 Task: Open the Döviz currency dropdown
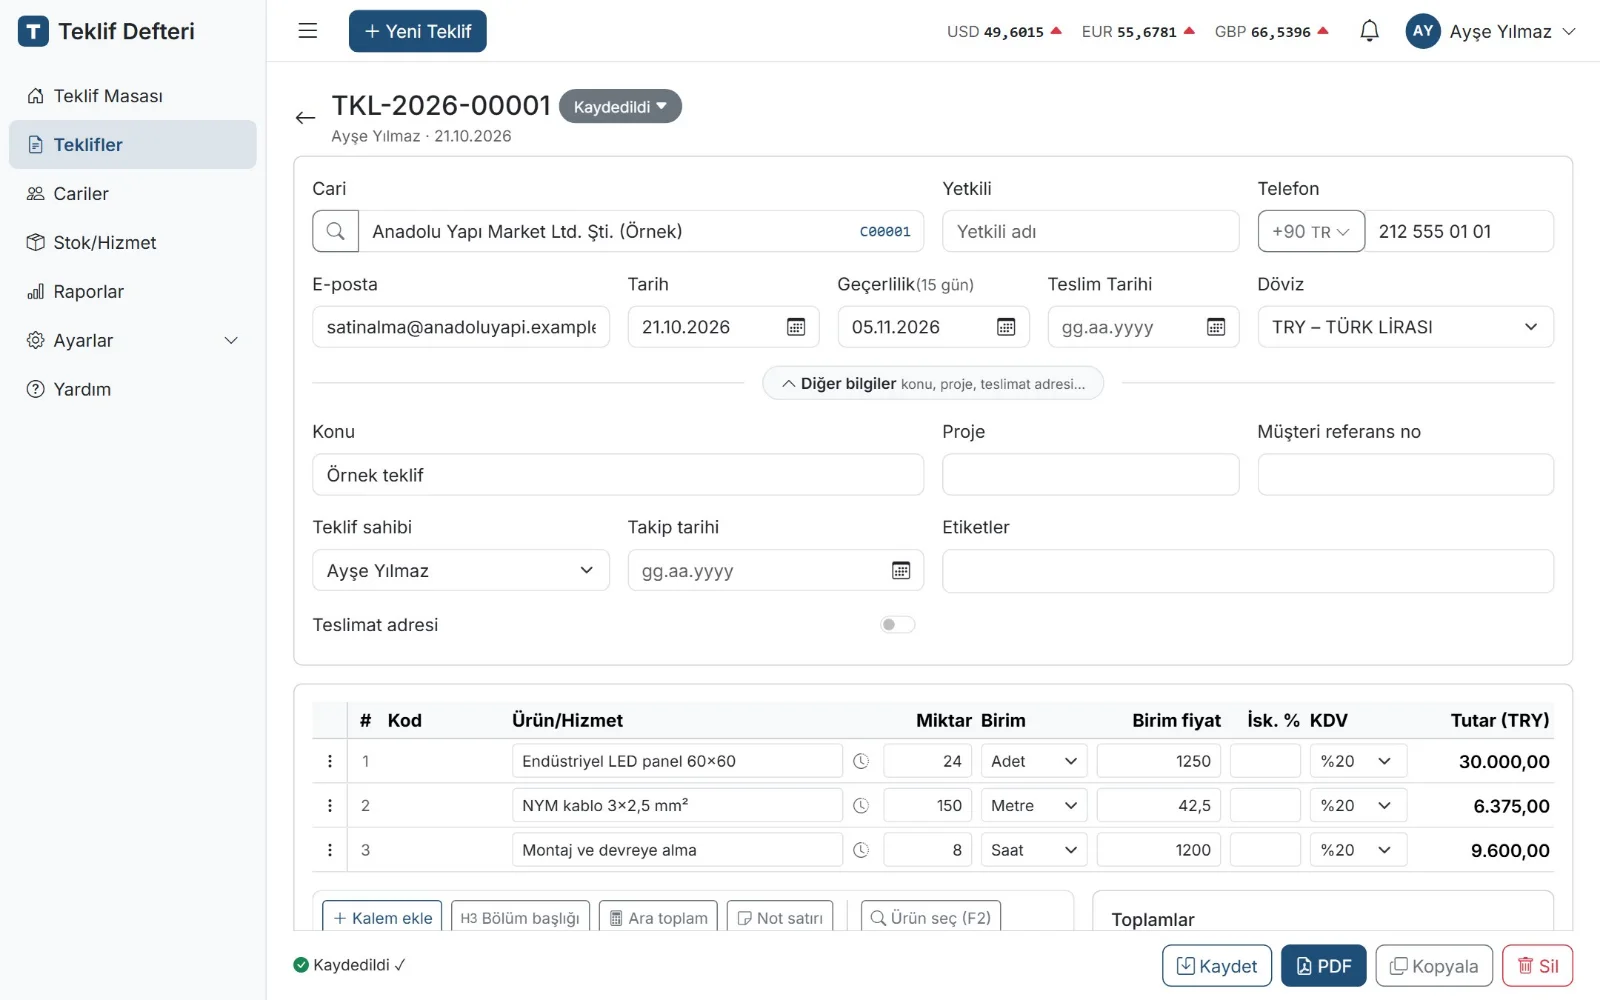pos(1405,327)
